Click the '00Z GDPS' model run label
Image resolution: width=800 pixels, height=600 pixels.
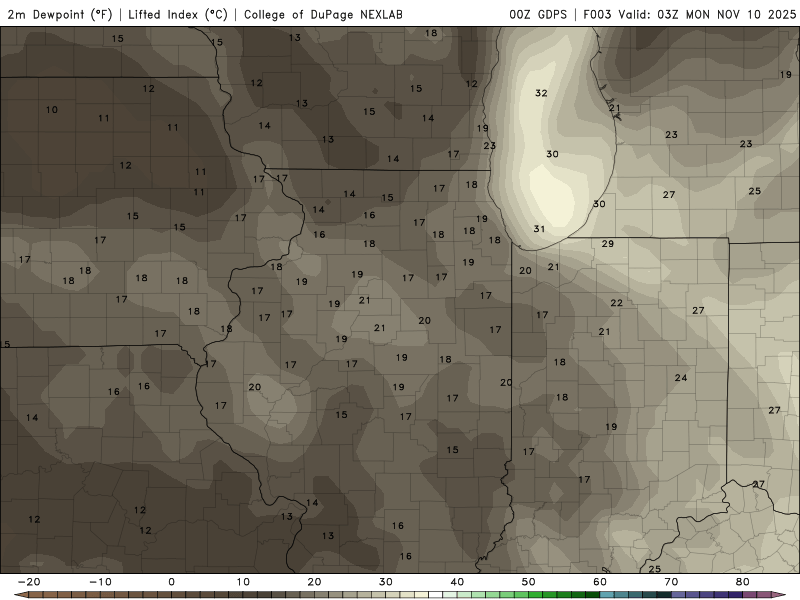(538, 14)
